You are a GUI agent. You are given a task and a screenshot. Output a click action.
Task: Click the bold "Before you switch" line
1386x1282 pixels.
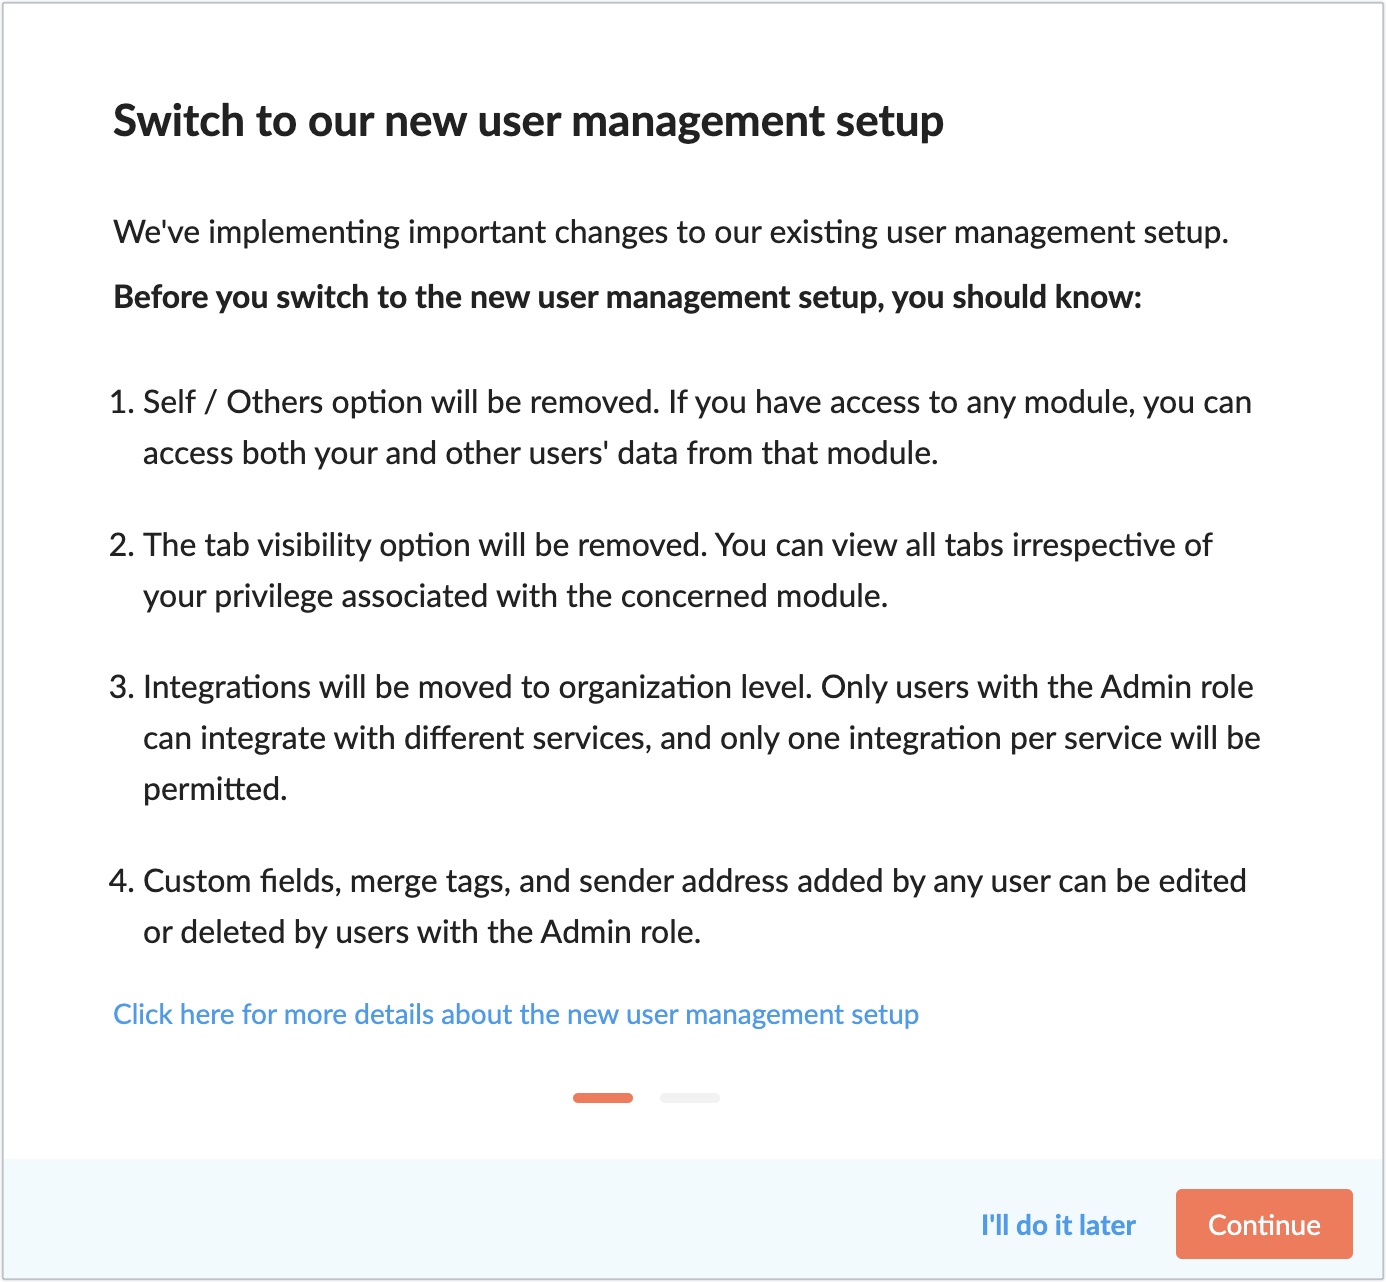tap(627, 297)
